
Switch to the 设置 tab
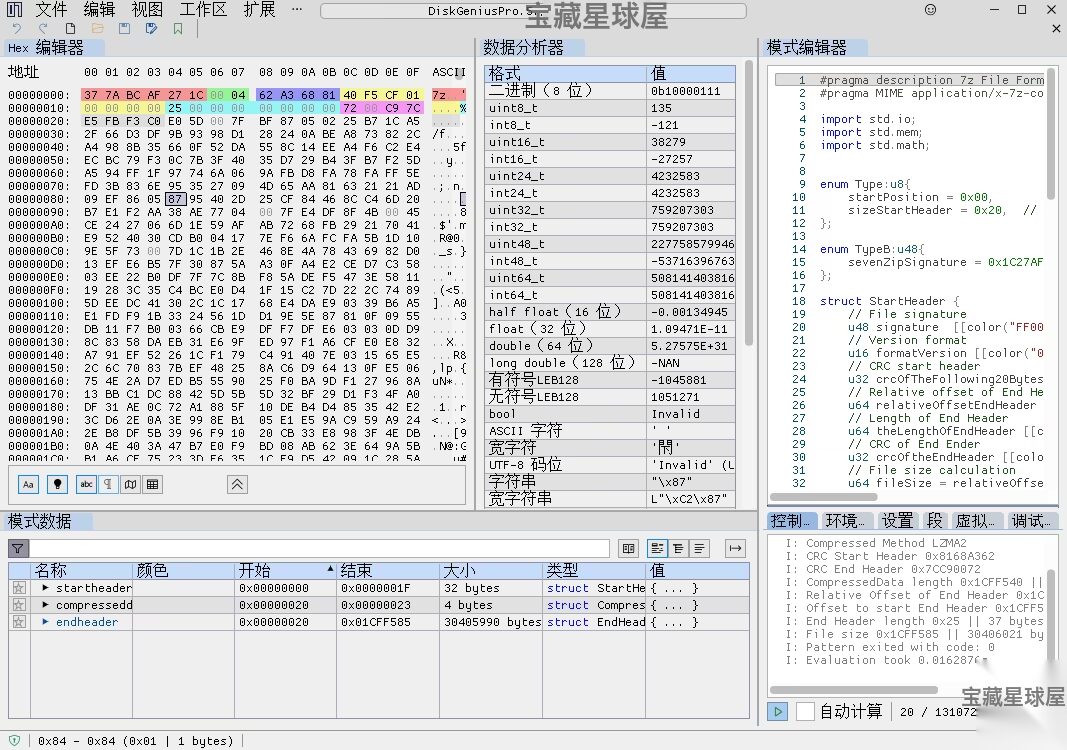[x=897, y=521]
